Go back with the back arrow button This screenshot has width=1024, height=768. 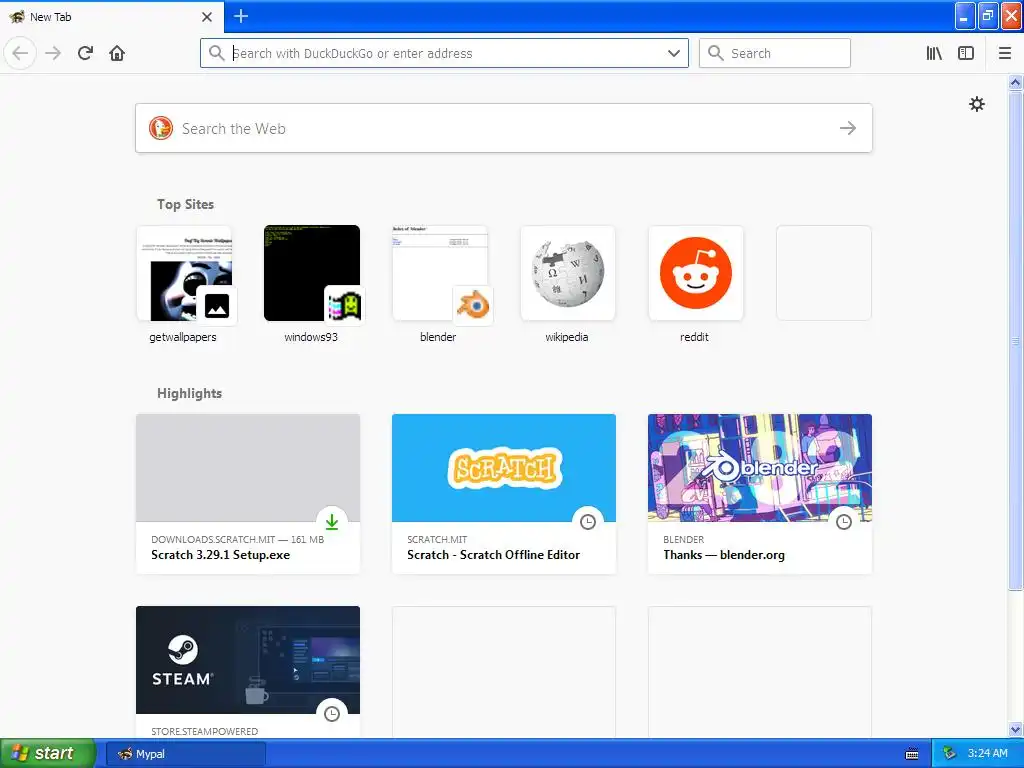click(x=20, y=53)
